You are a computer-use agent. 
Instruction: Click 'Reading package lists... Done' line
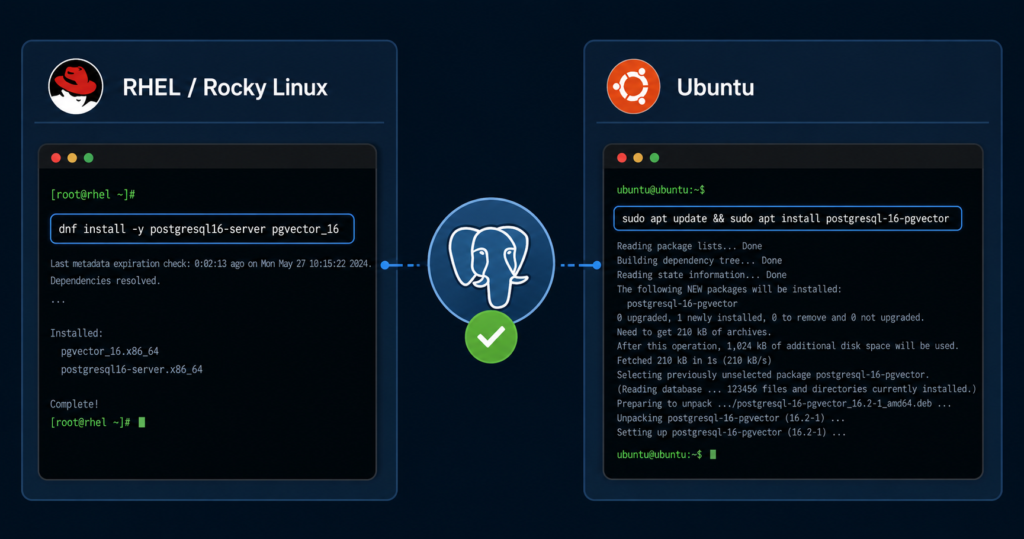pyautogui.click(x=689, y=246)
